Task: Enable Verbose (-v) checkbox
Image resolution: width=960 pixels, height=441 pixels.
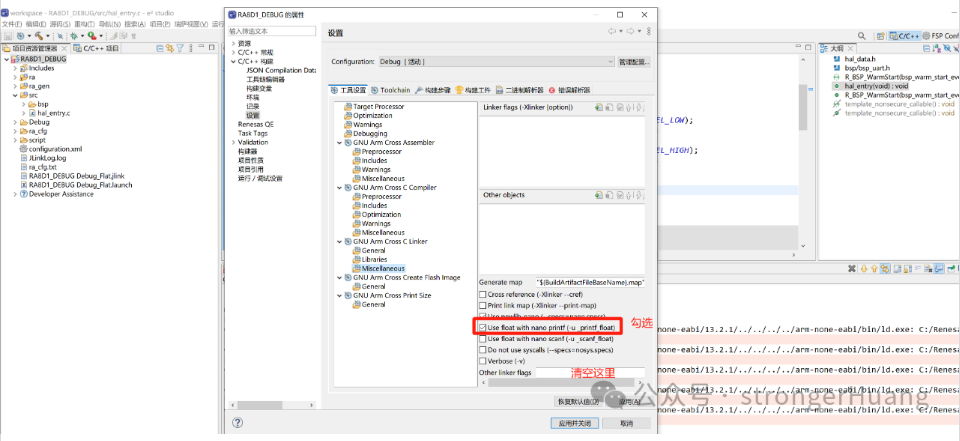Action: [x=482, y=361]
